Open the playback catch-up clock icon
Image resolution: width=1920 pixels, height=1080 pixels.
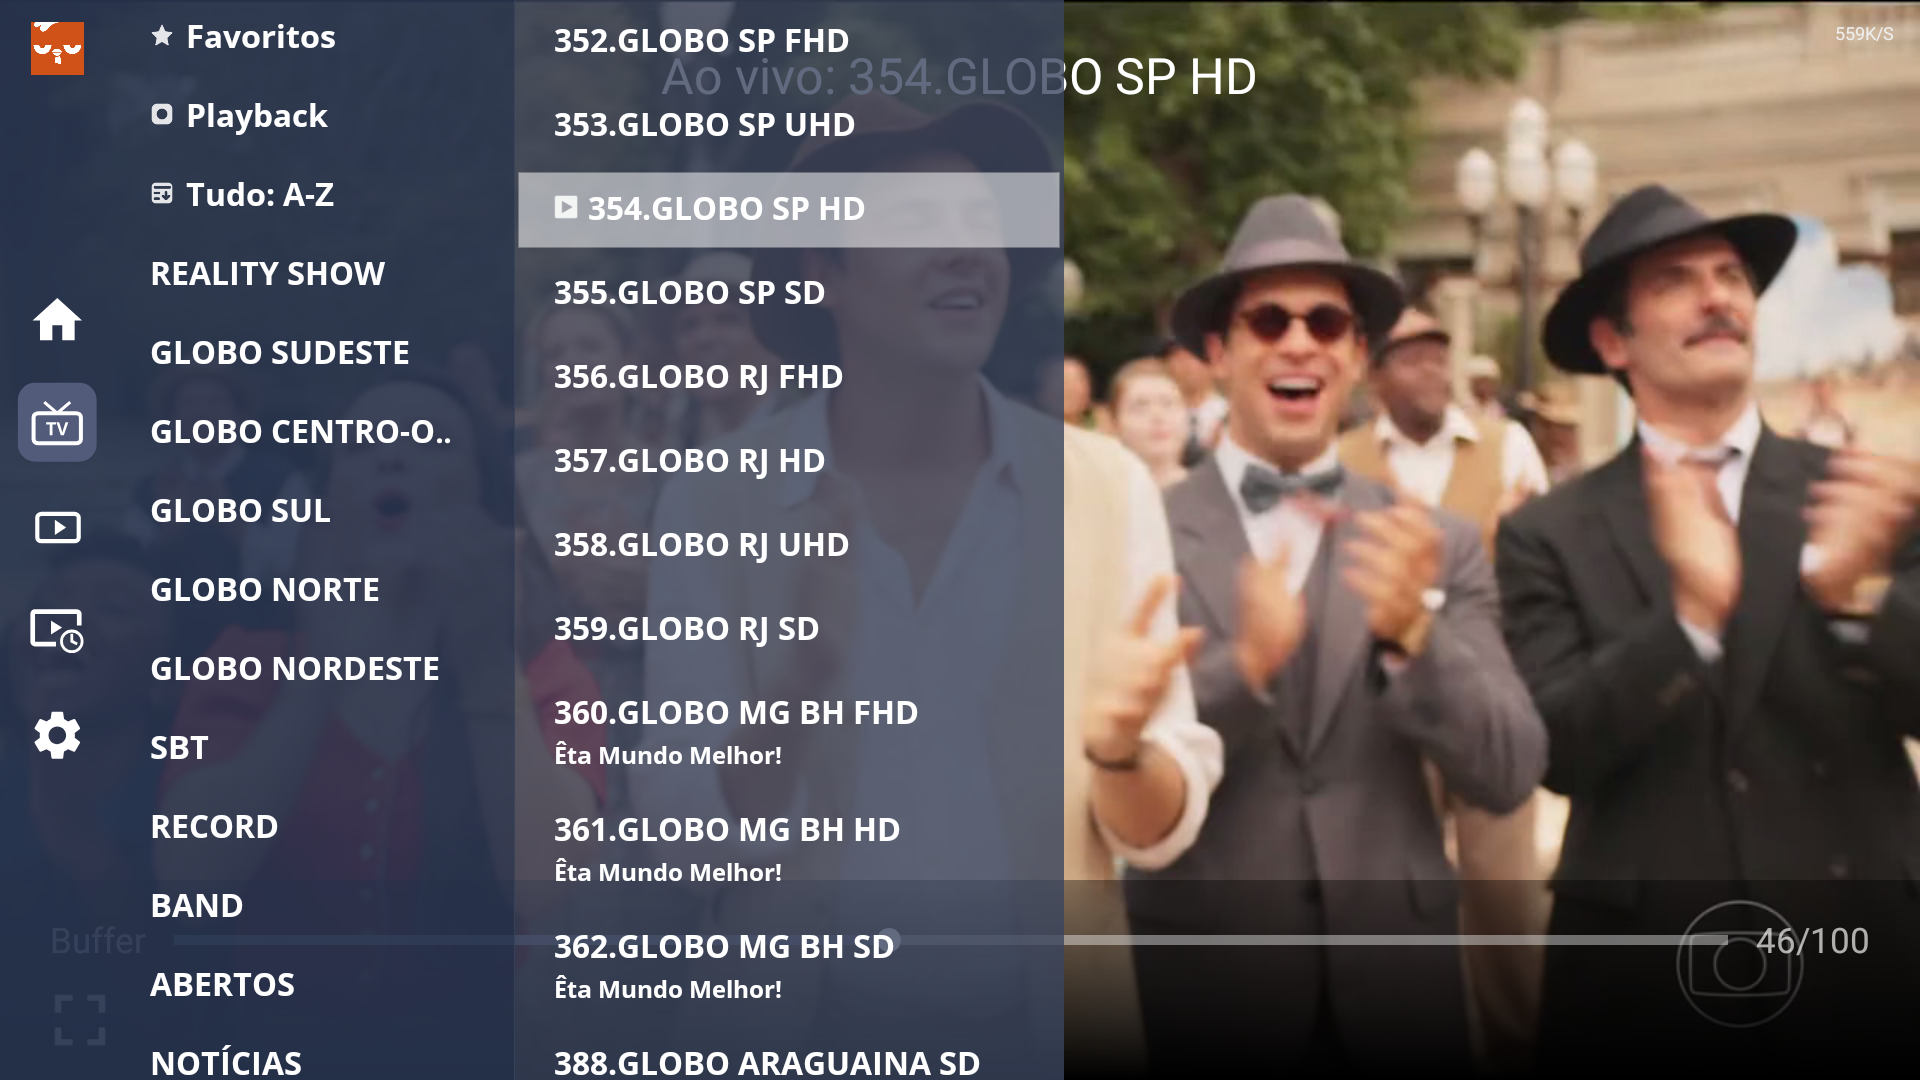(57, 631)
